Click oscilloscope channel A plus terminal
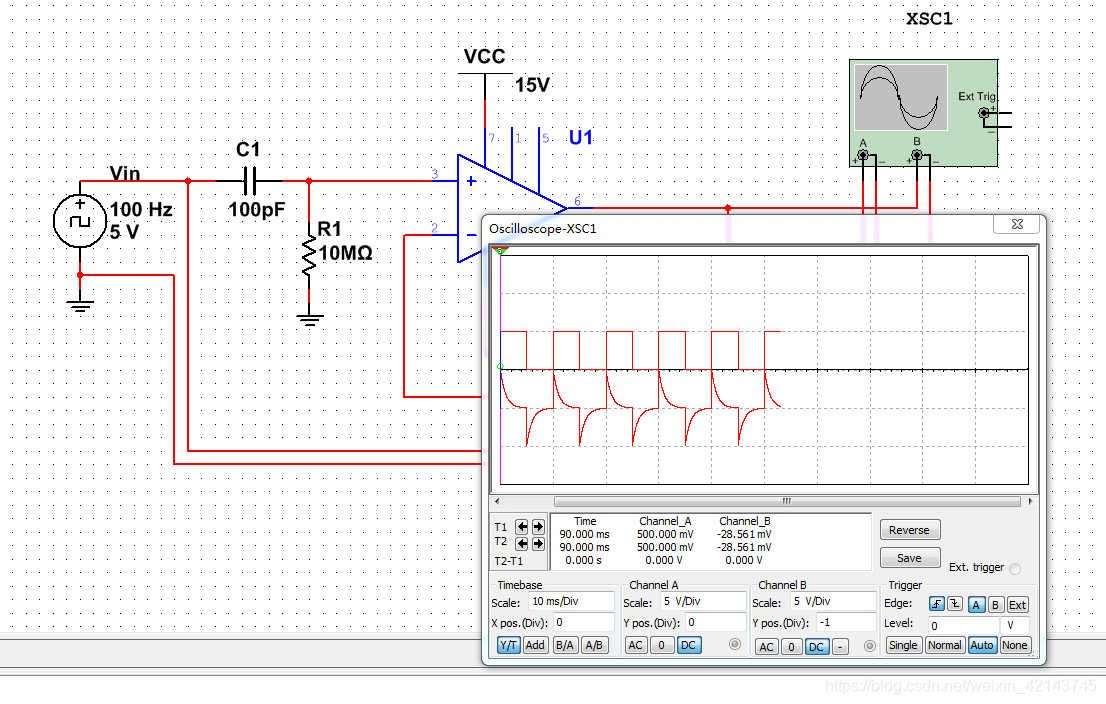The image size is (1106, 704). coord(863,154)
